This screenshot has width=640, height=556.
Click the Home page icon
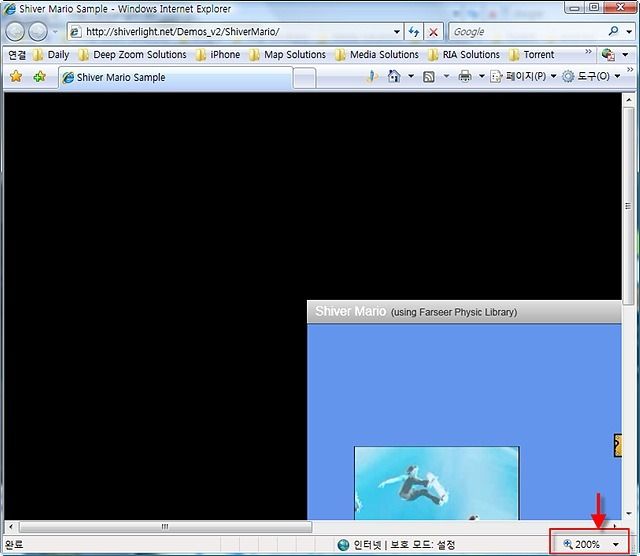394,76
